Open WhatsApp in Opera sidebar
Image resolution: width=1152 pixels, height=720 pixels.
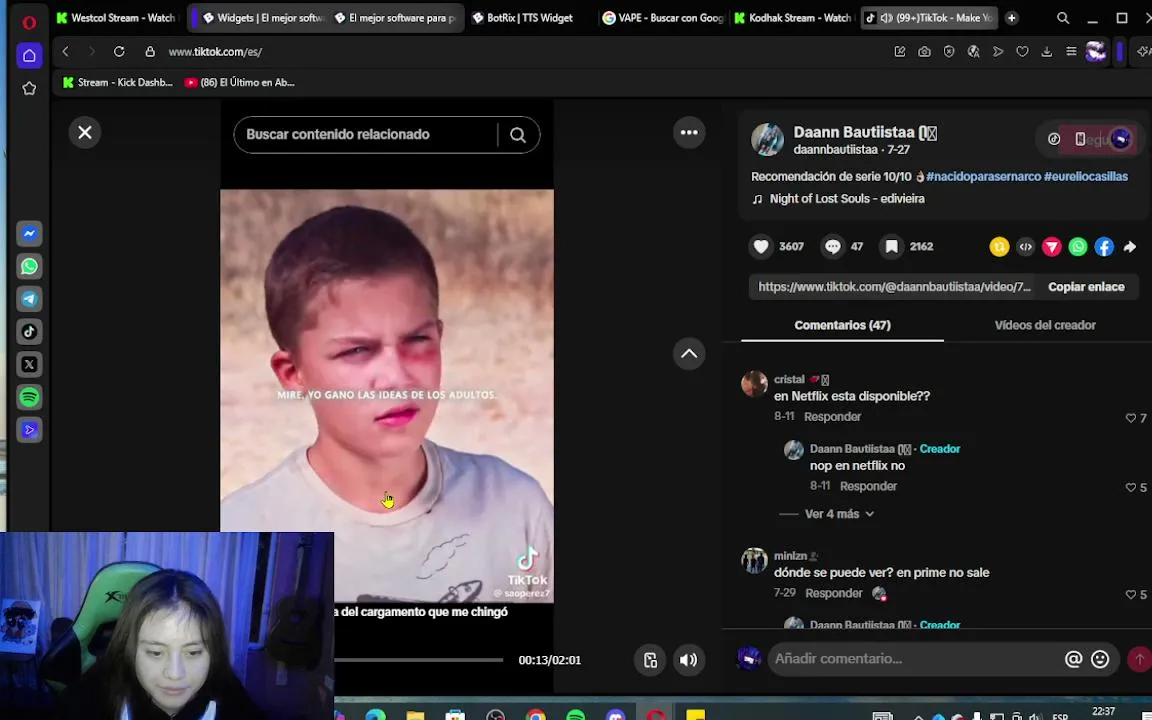[x=29, y=266]
